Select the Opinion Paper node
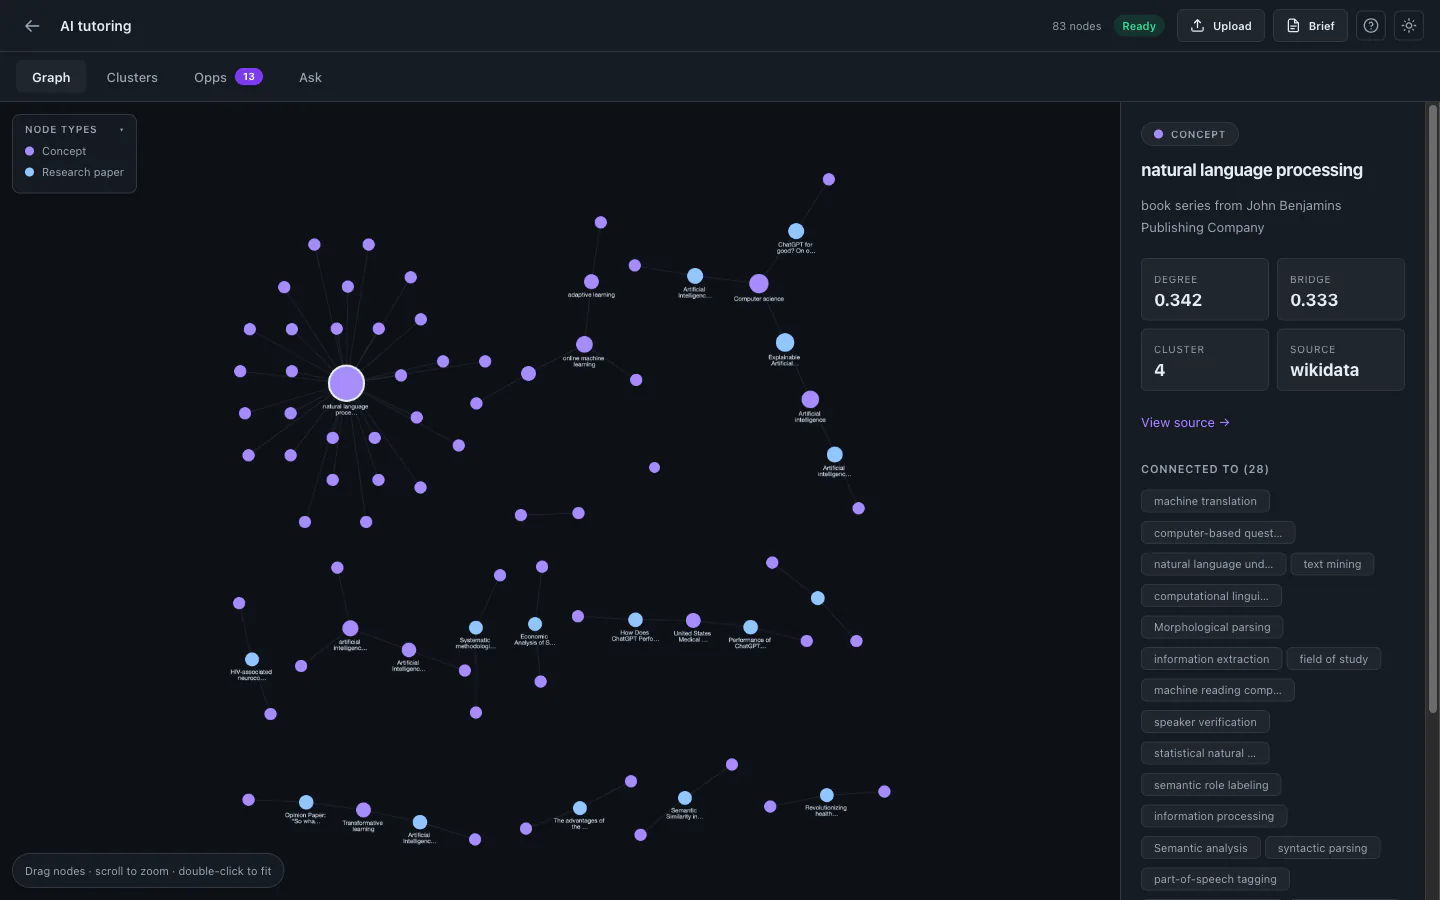Viewport: 1440px width, 900px height. [306, 802]
